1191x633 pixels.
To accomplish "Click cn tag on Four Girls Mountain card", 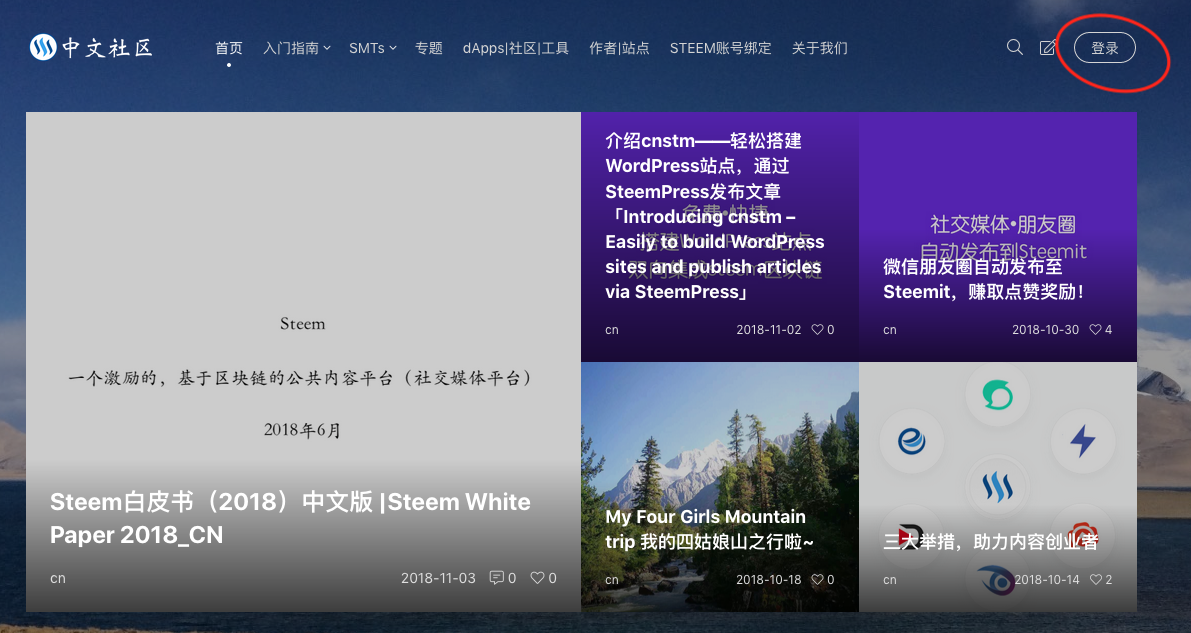I will tap(611, 580).
